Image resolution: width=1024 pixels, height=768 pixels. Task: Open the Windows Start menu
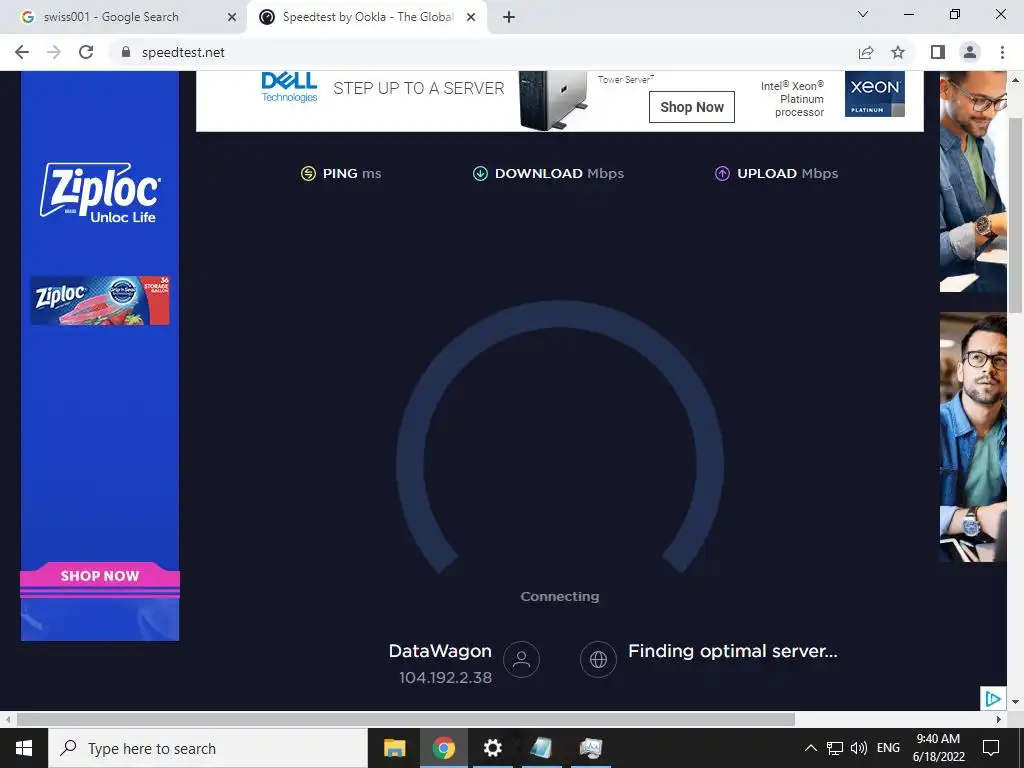click(x=24, y=748)
